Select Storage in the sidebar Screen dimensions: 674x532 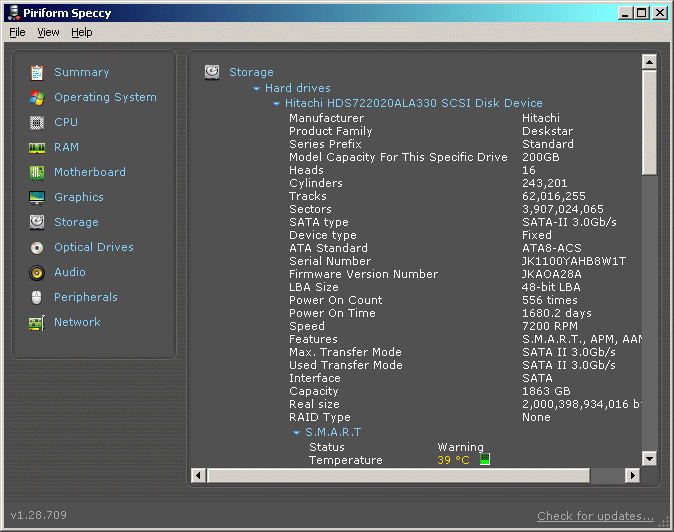click(76, 222)
